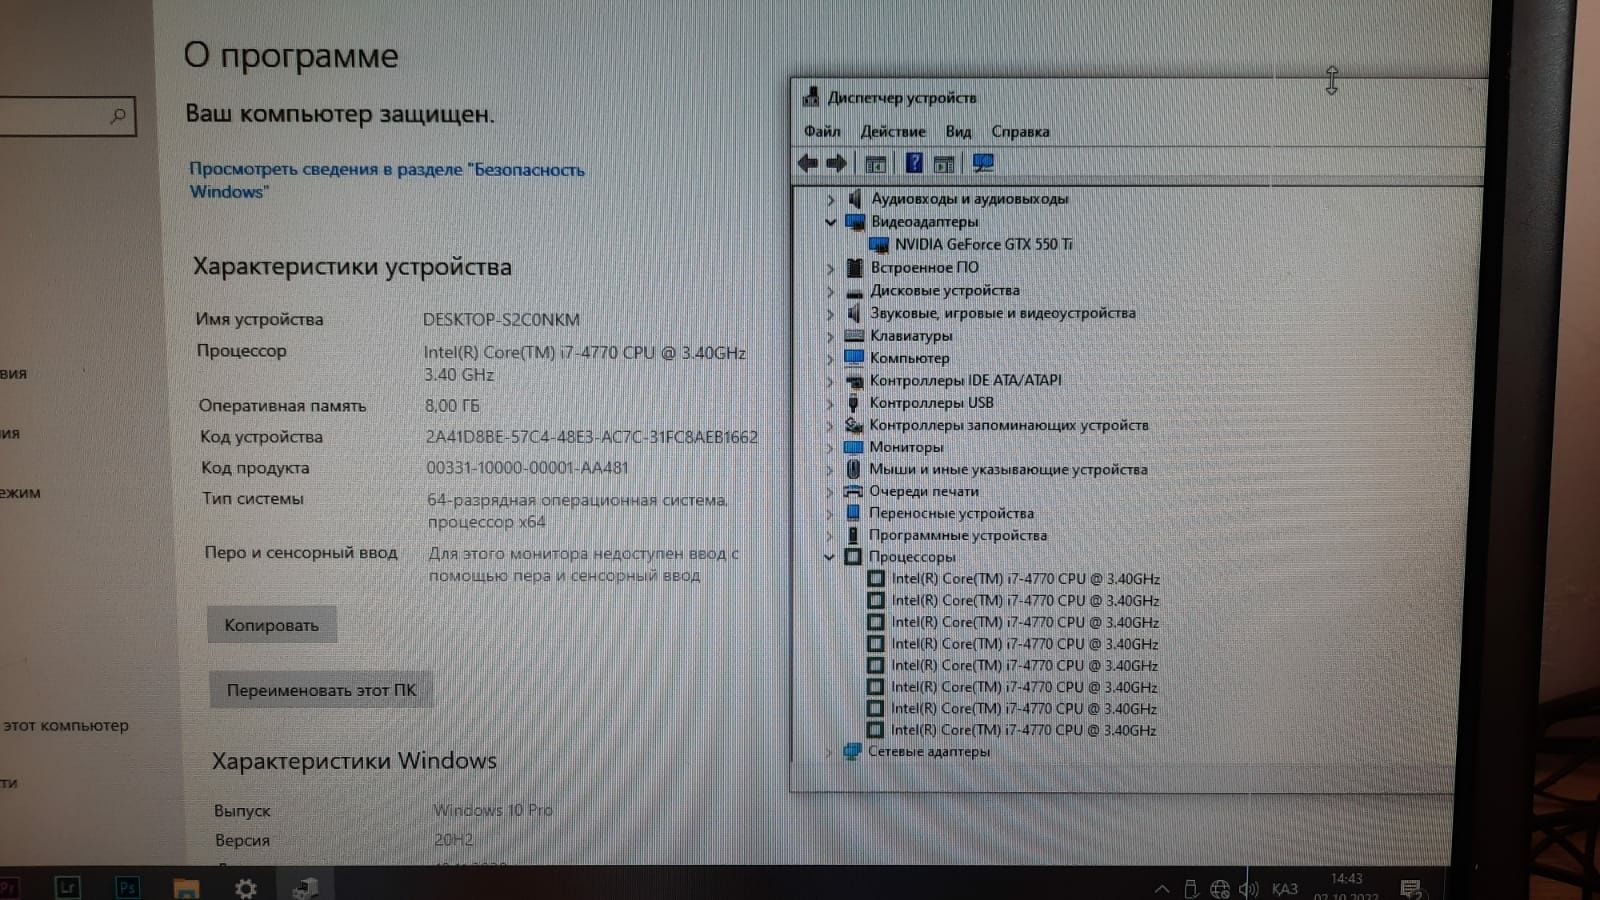Open Photoshop from the taskbar
This screenshot has width=1600, height=900.
point(127,886)
